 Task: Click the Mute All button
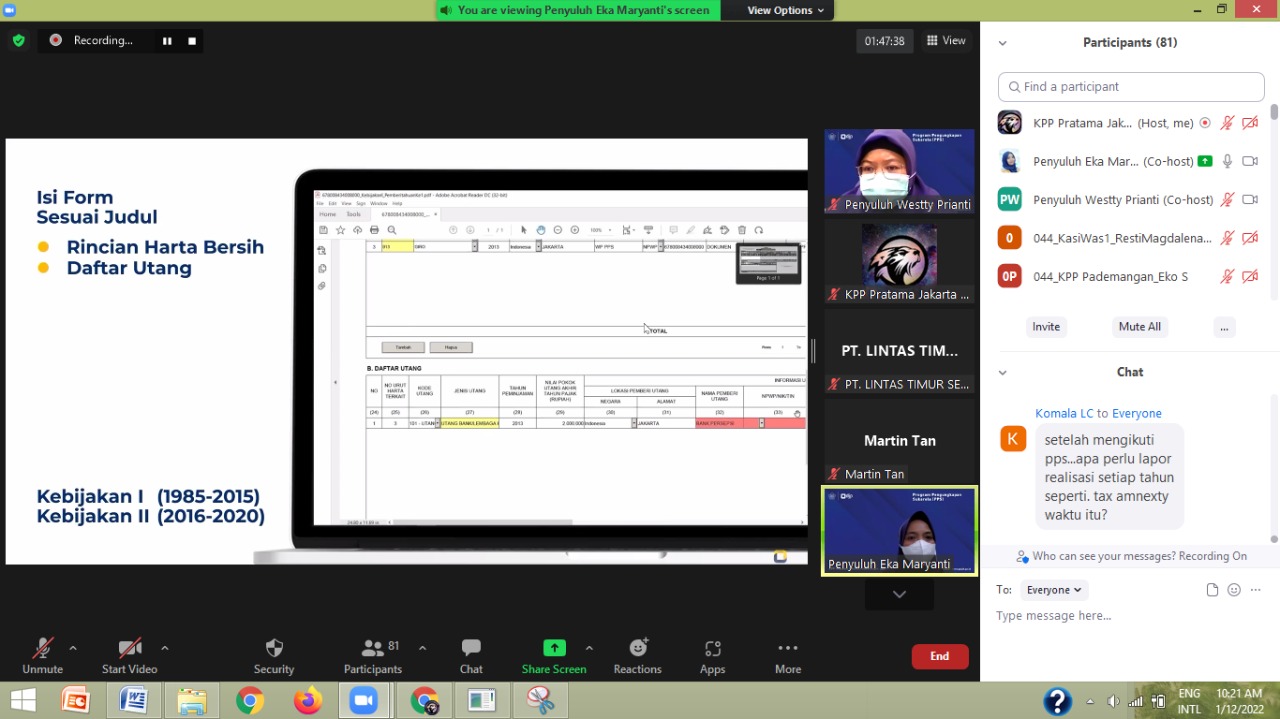coord(1139,327)
